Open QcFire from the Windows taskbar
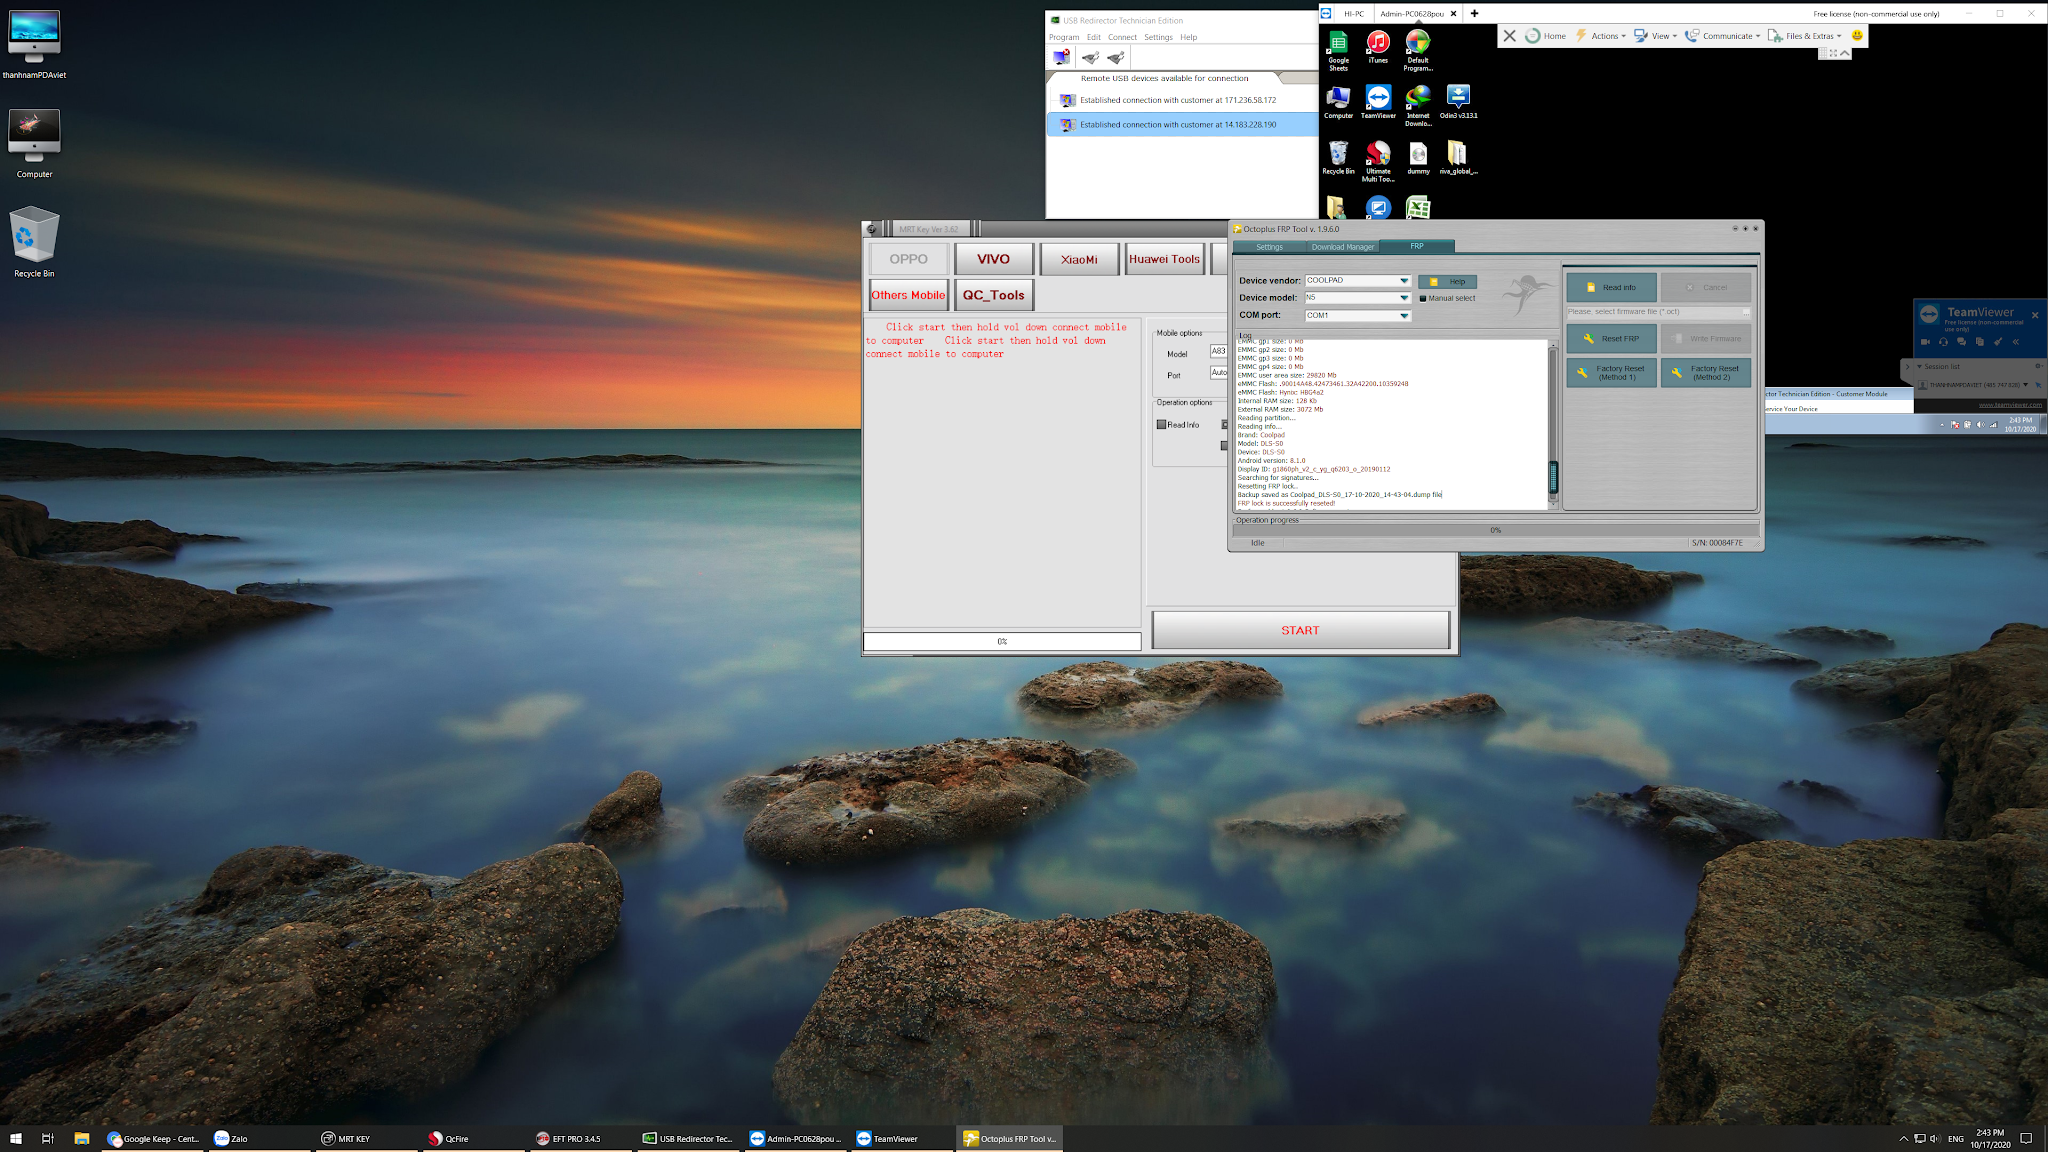 tap(449, 1138)
